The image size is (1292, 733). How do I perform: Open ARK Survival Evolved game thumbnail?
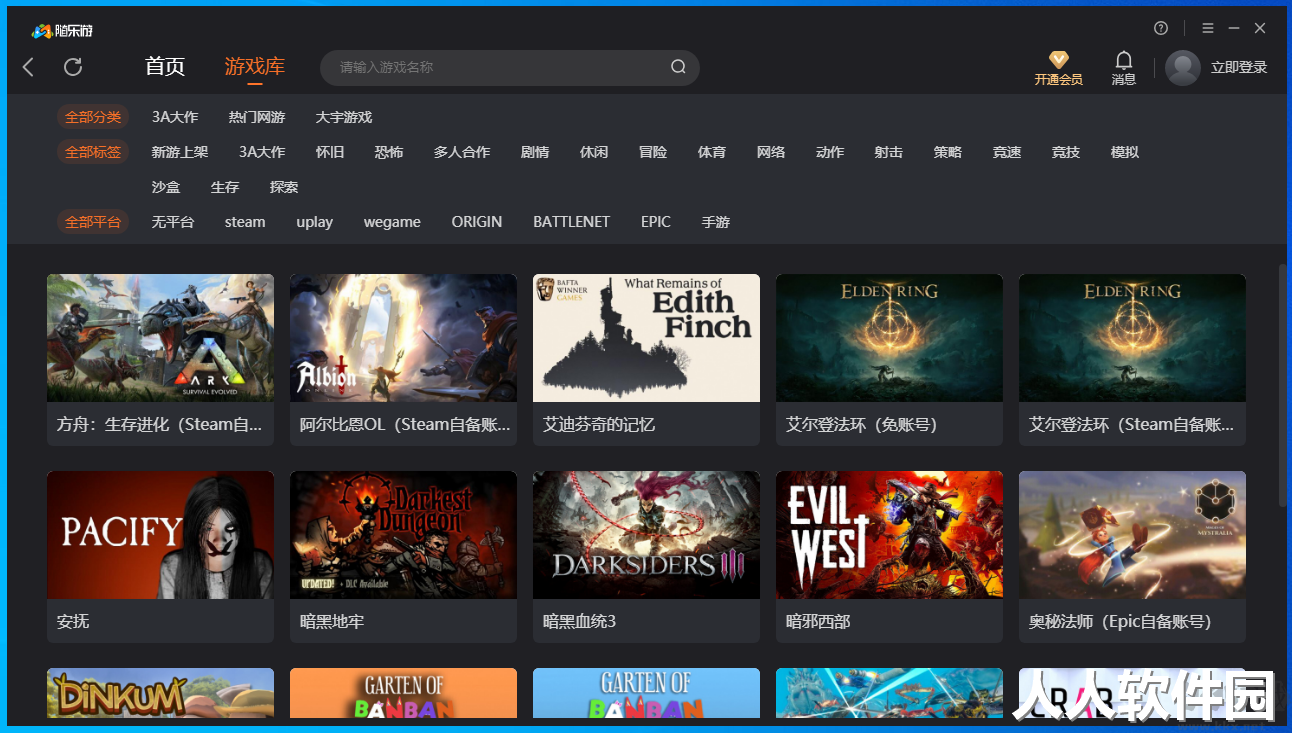(160, 338)
